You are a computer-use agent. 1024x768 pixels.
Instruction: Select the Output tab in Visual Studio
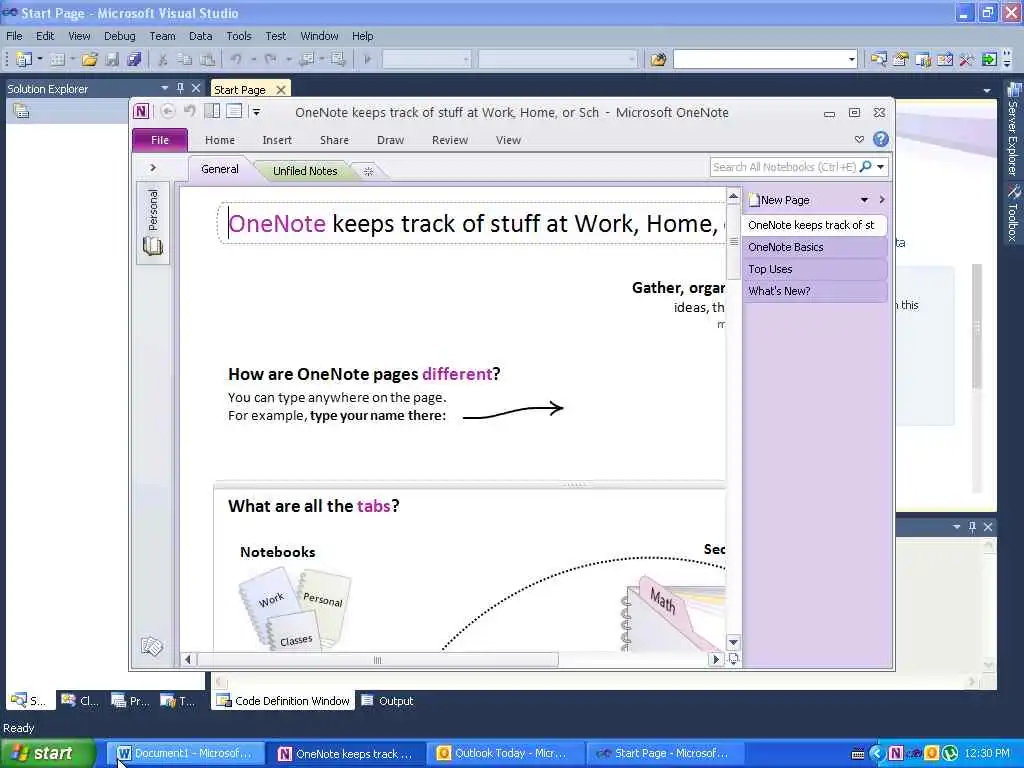pos(388,701)
